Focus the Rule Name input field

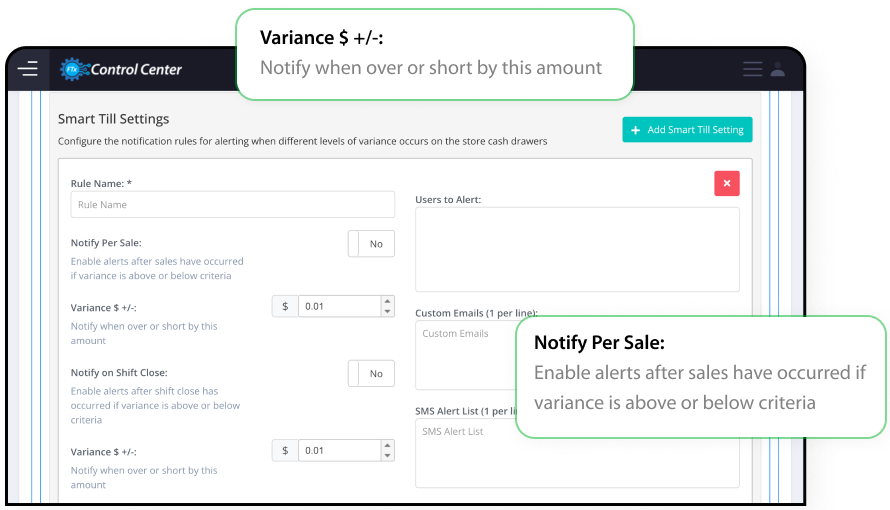click(233, 204)
